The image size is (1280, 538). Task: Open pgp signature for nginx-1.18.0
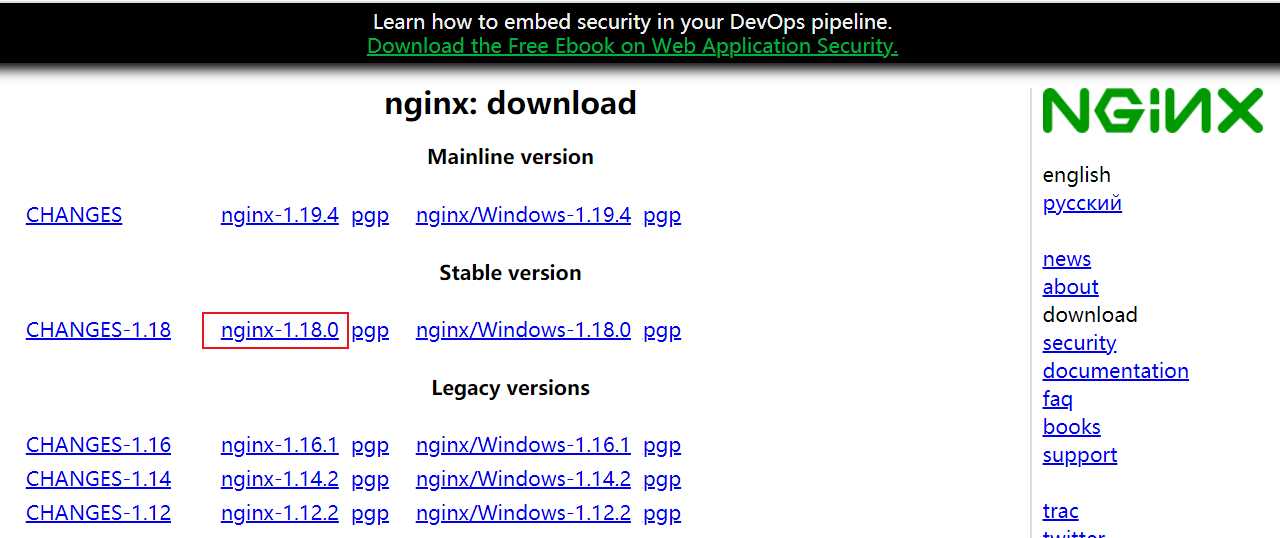pos(370,330)
